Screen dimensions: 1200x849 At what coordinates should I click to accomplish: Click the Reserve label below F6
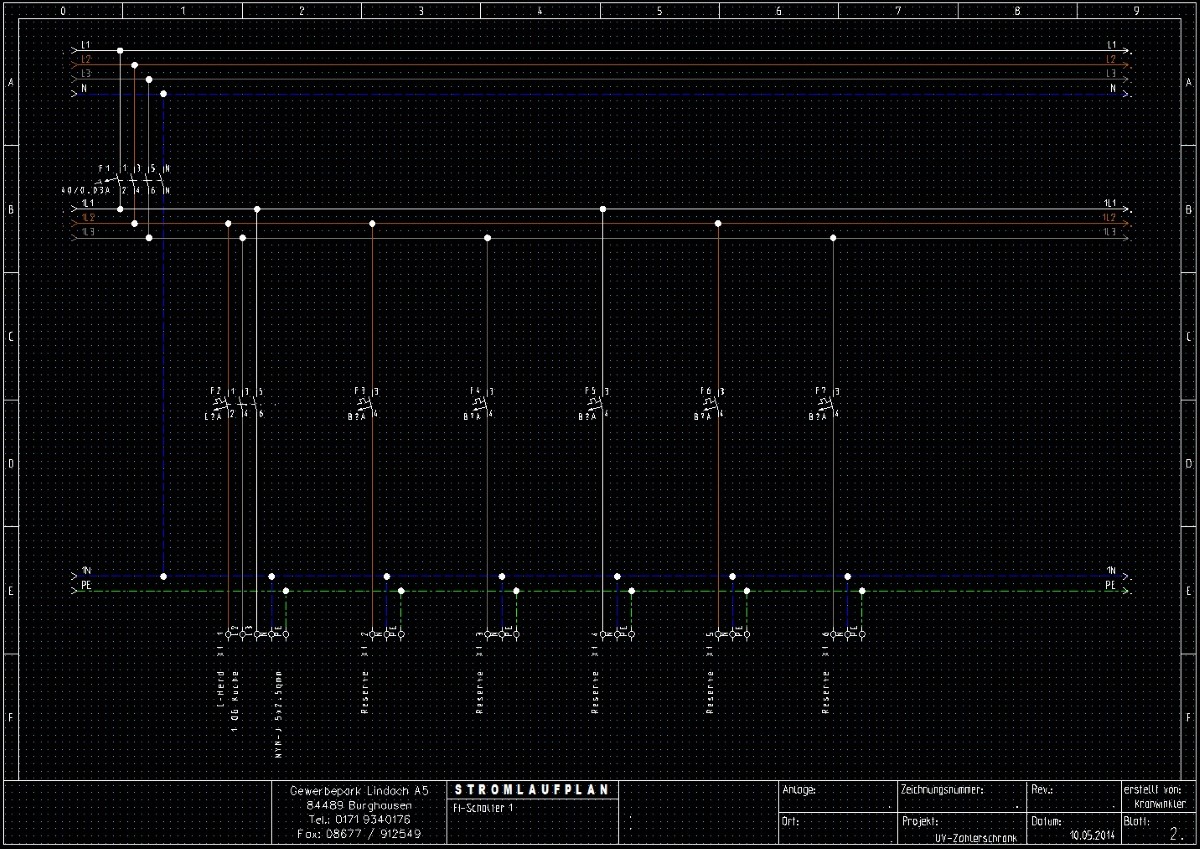click(x=709, y=691)
